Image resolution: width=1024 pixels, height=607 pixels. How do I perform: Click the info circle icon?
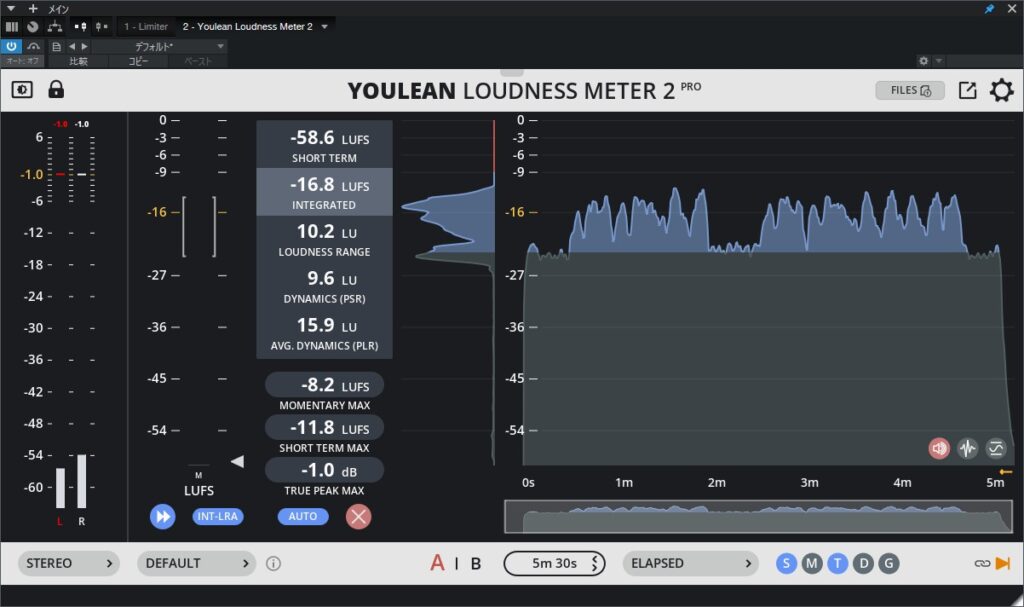[x=274, y=563]
